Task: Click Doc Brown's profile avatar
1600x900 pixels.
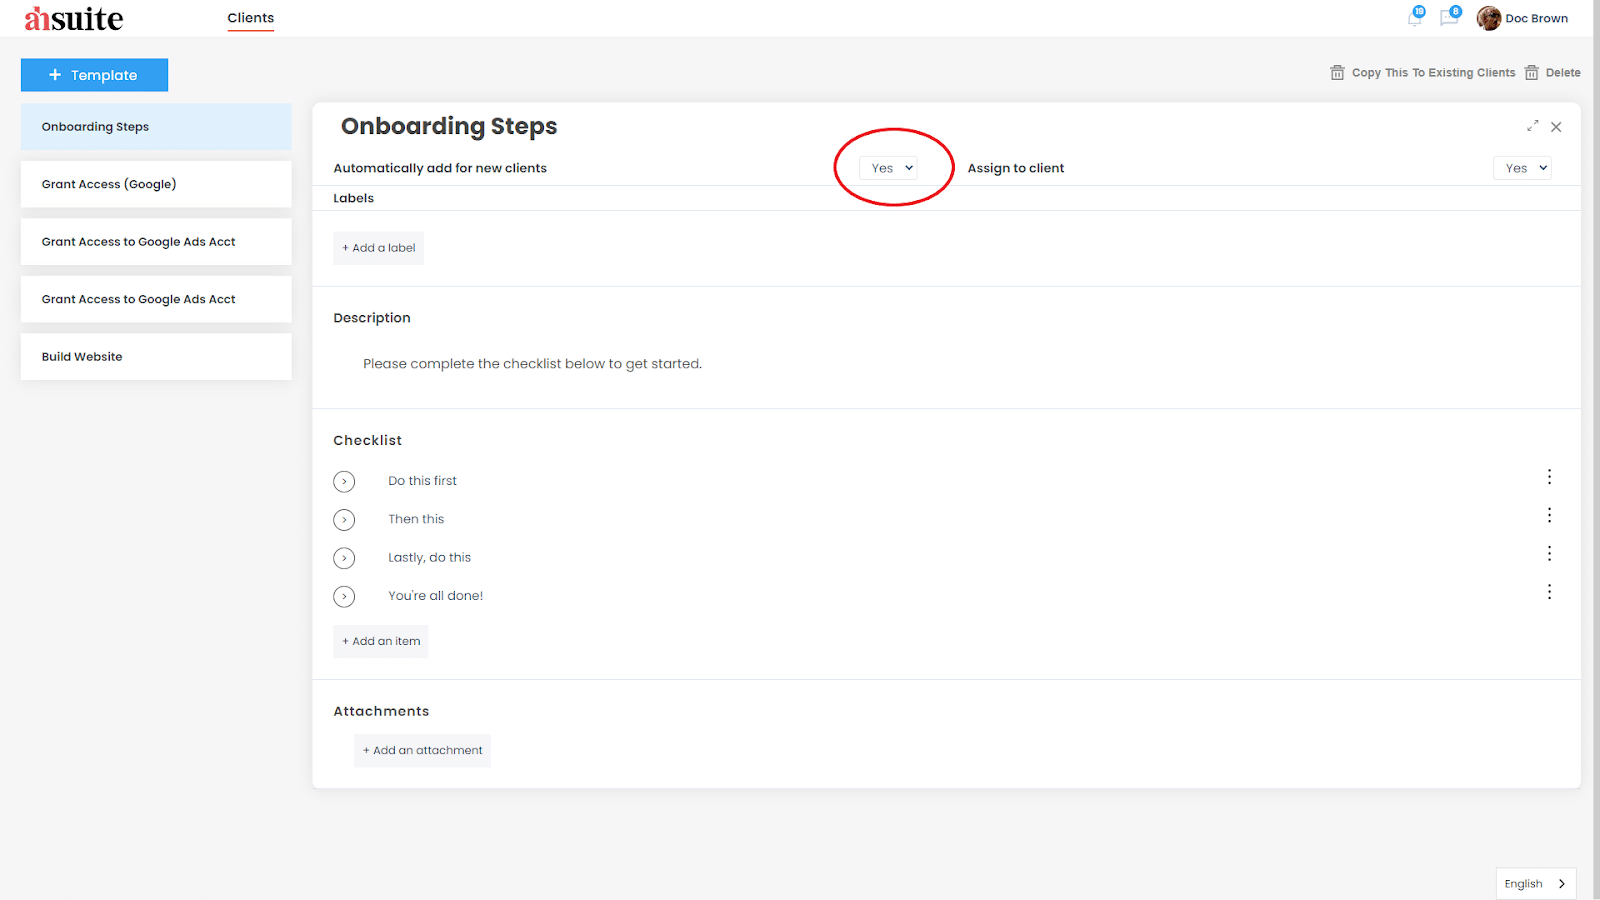Action: pyautogui.click(x=1489, y=18)
